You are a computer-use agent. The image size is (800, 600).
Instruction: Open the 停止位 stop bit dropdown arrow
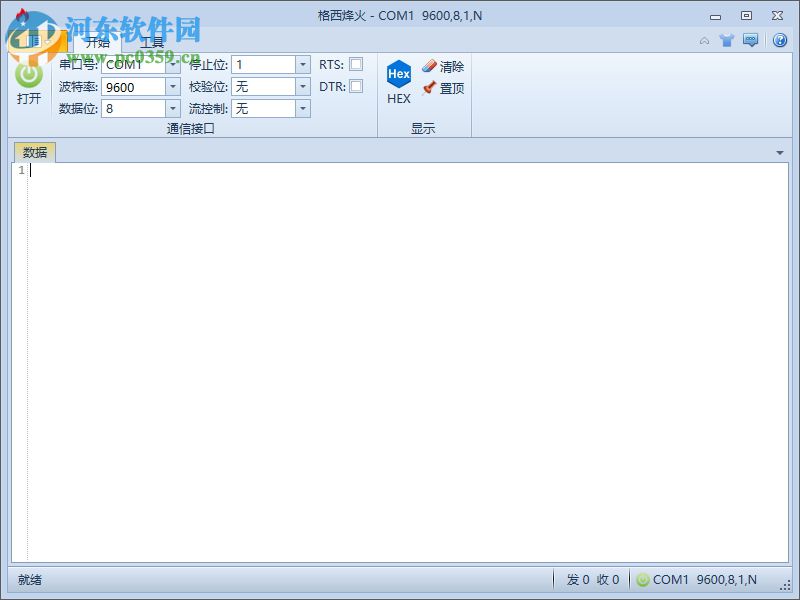click(x=302, y=64)
